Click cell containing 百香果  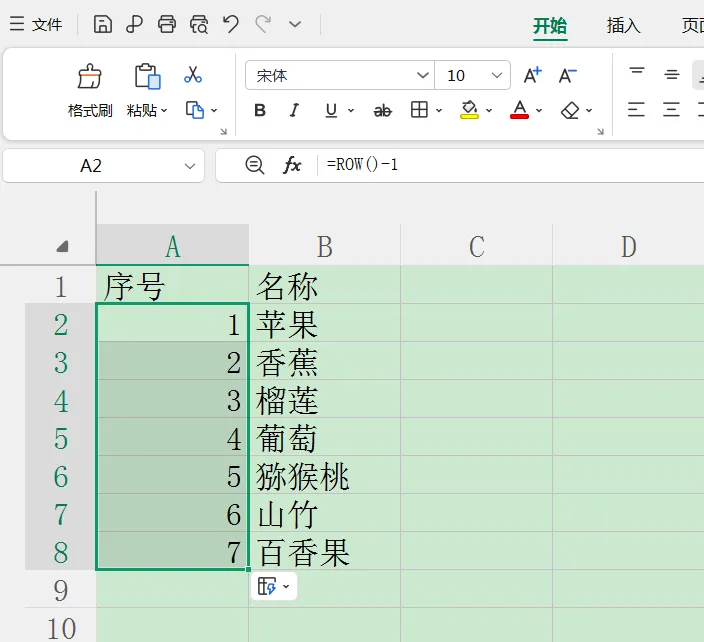pyautogui.click(x=325, y=552)
